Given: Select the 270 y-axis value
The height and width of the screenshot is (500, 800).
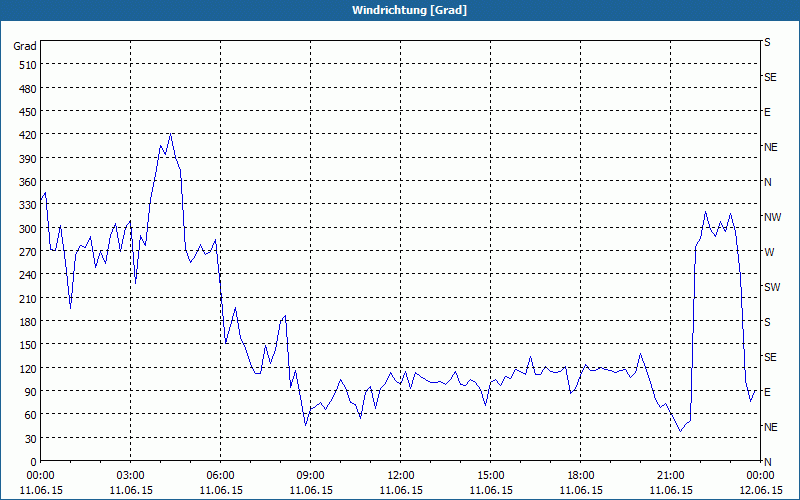Looking at the screenshot, I should click(28, 252).
